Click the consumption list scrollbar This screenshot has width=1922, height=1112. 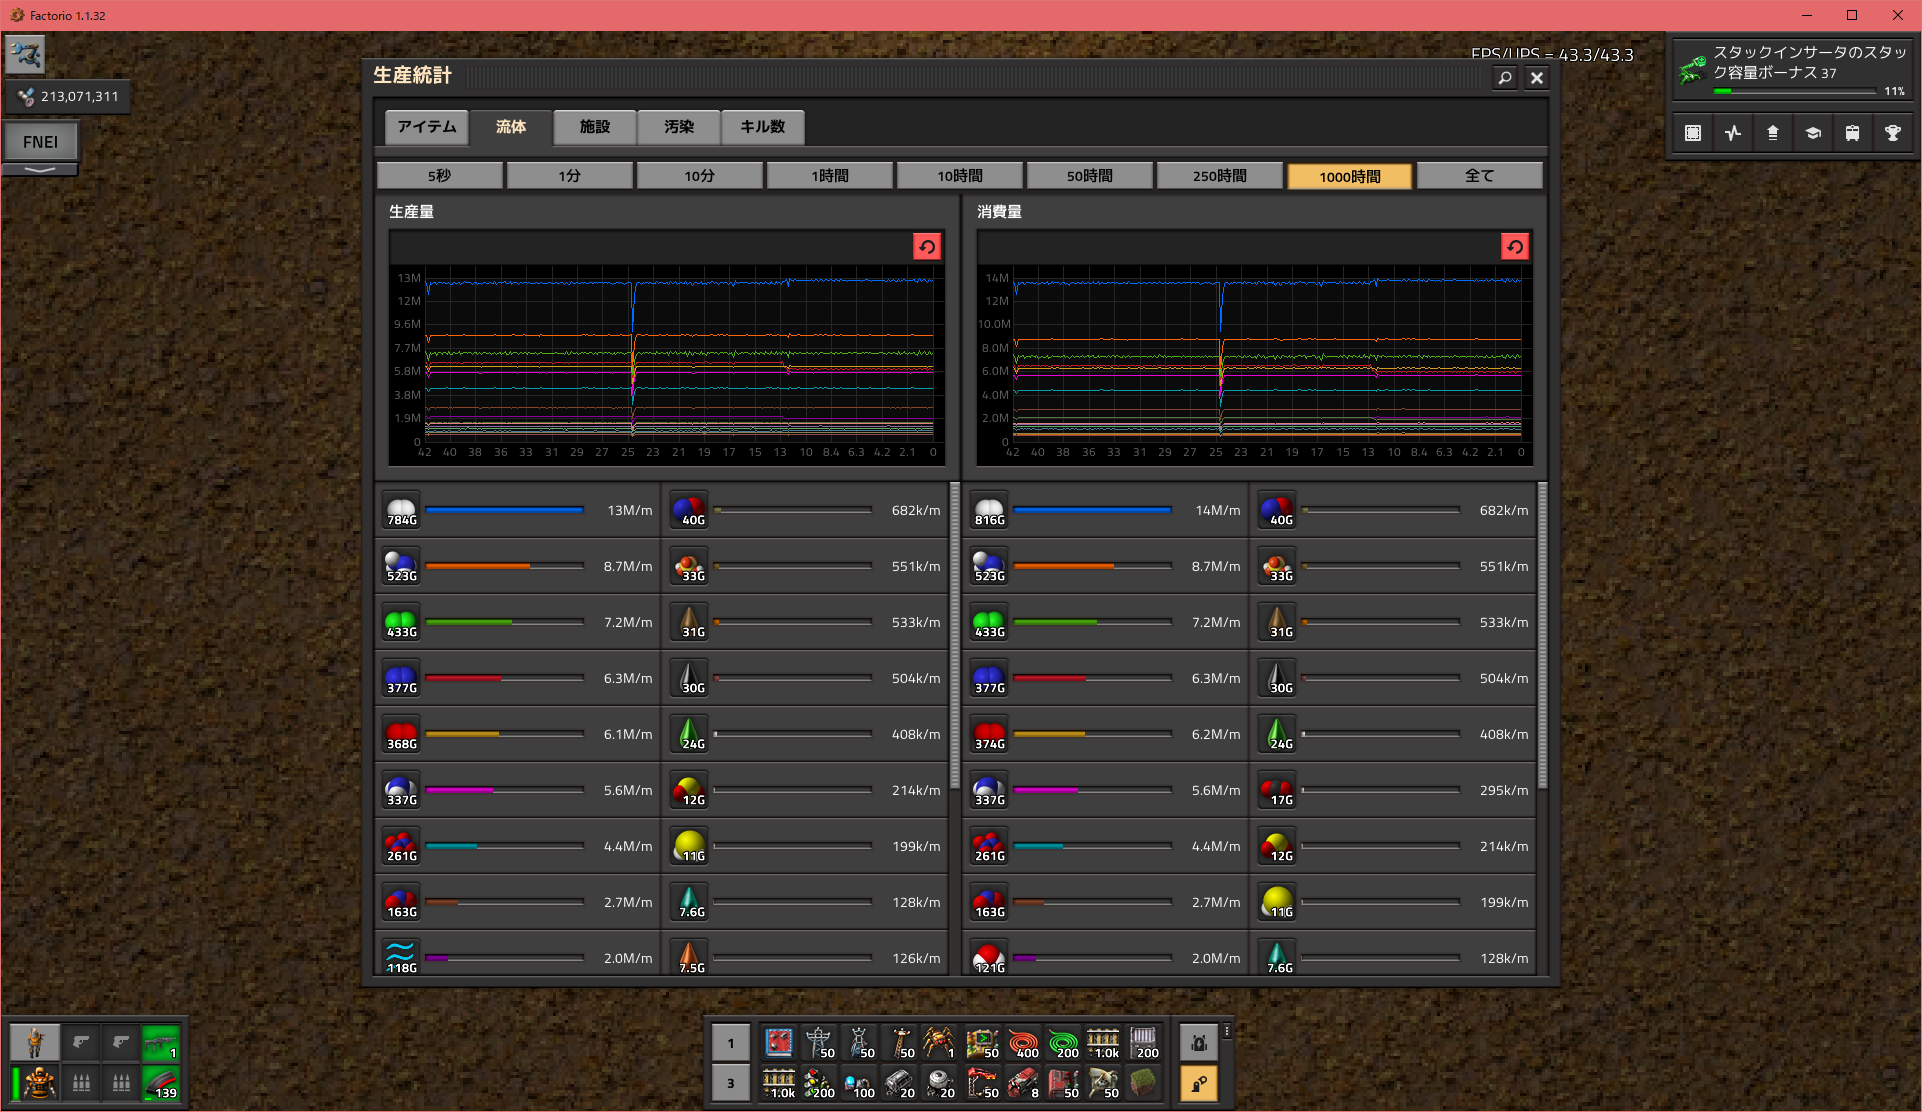[x=1543, y=636]
